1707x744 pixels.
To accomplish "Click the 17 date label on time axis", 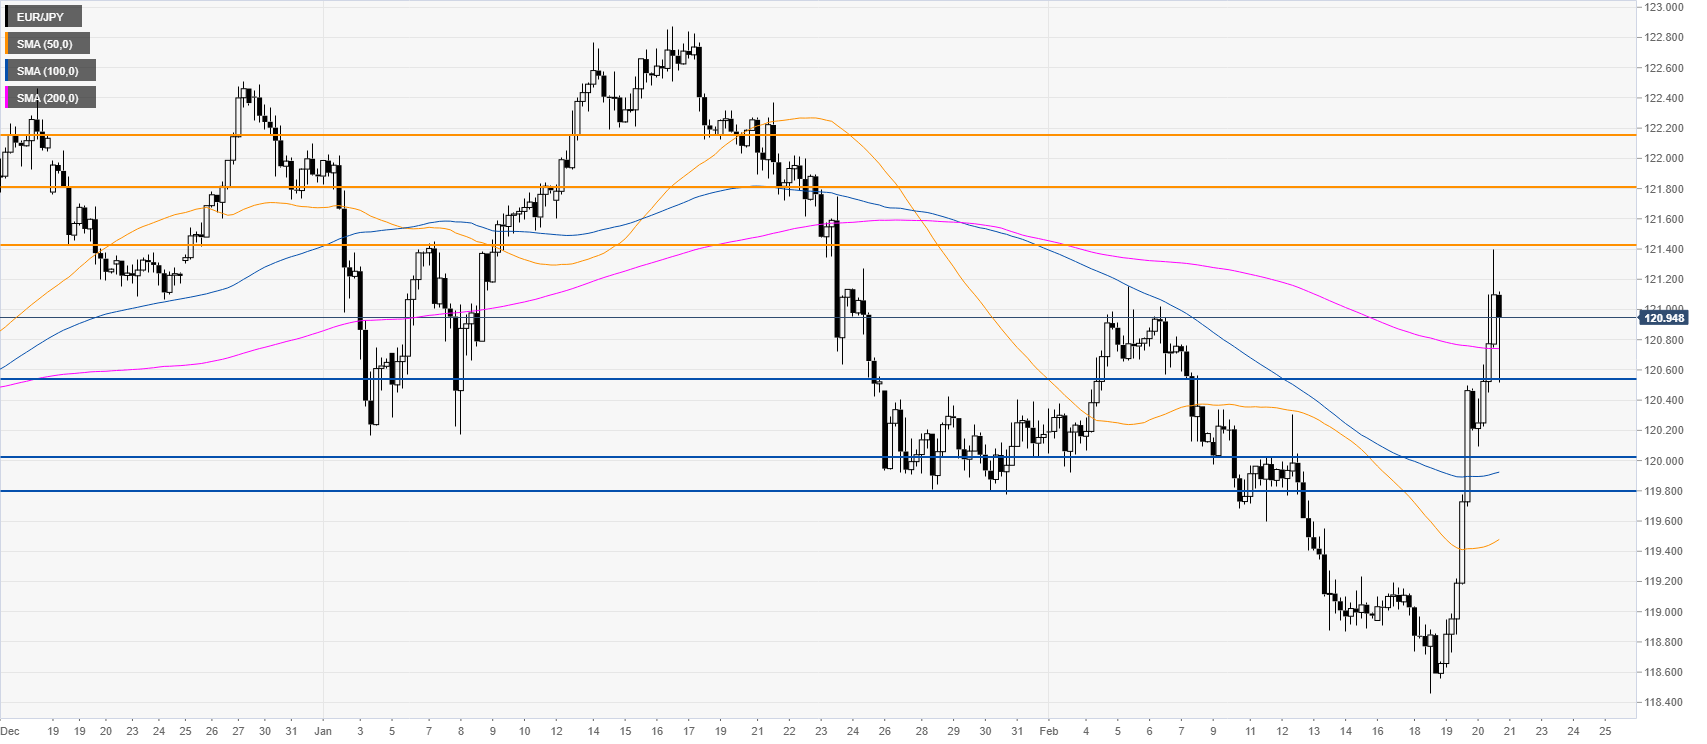I will [689, 731].
